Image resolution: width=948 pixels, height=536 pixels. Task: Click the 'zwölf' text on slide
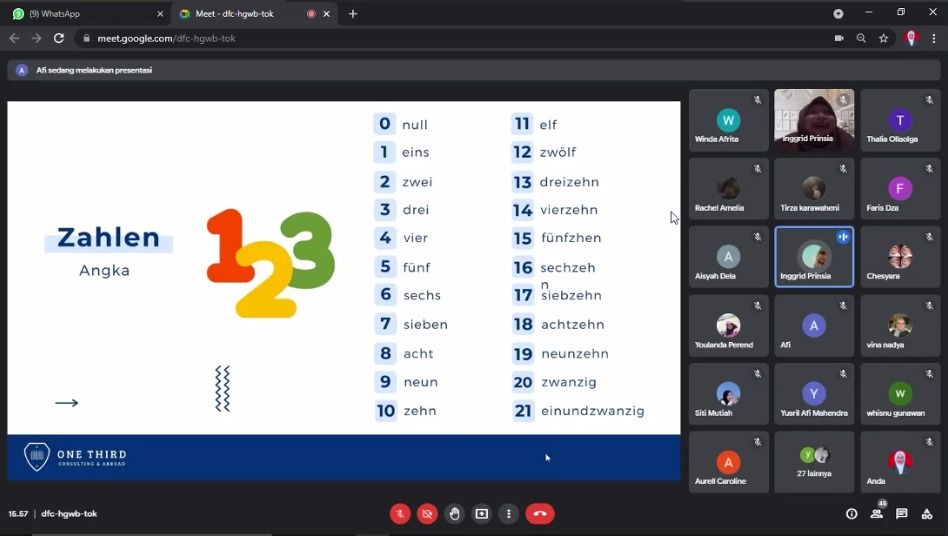coord(557,152)
